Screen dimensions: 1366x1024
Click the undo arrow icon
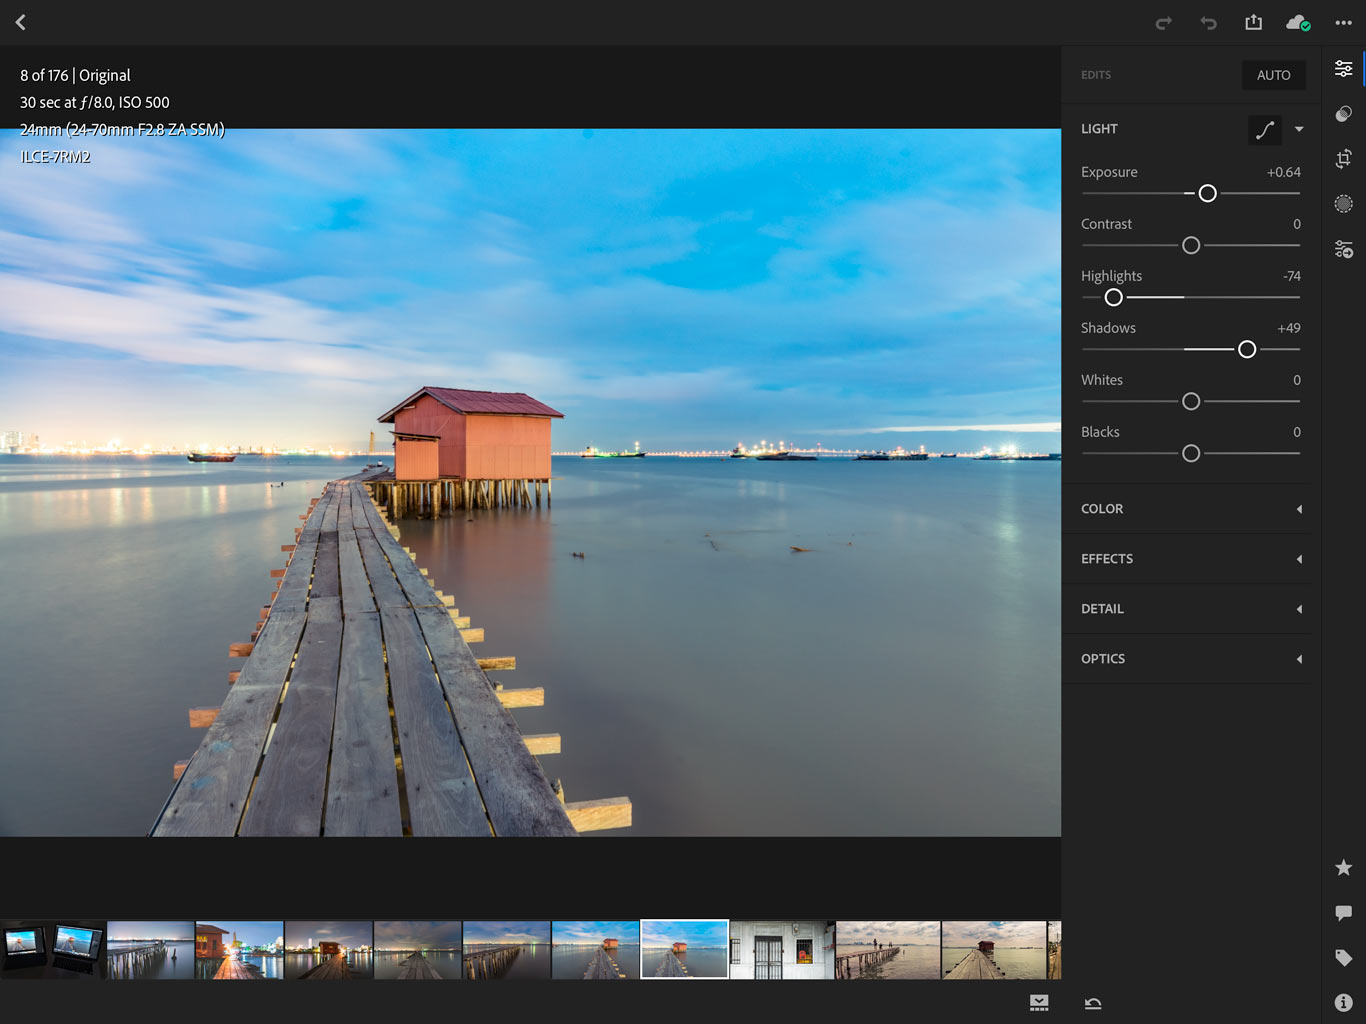click(1208, 23)
